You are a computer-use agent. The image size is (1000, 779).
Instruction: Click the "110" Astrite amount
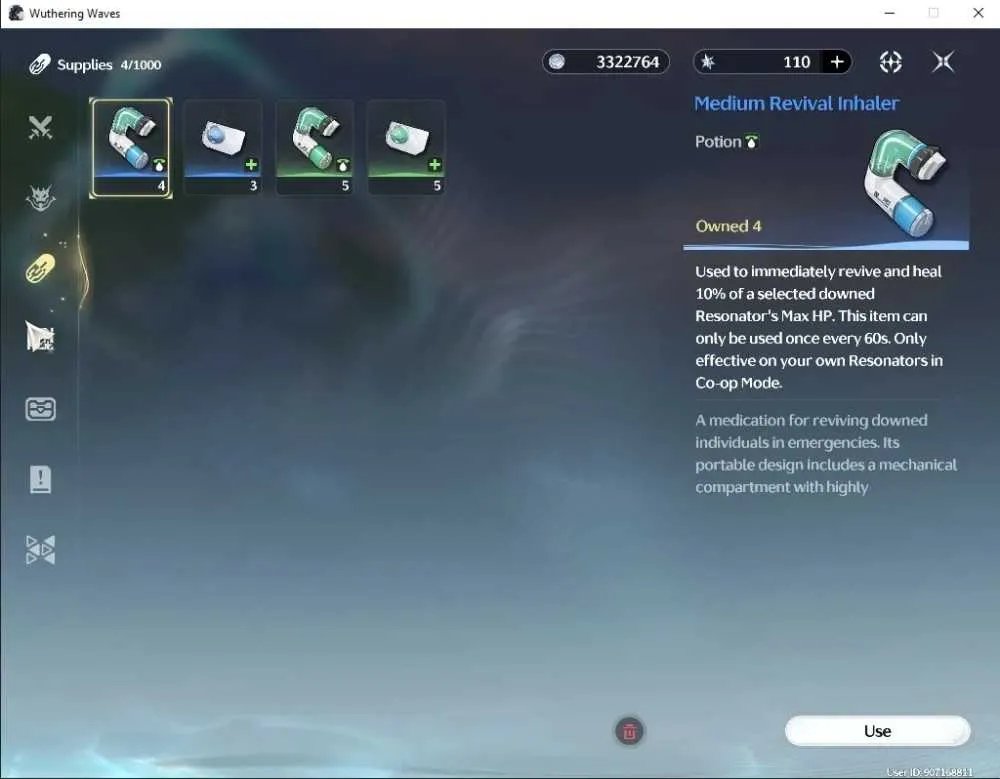[x=797, y=62]
